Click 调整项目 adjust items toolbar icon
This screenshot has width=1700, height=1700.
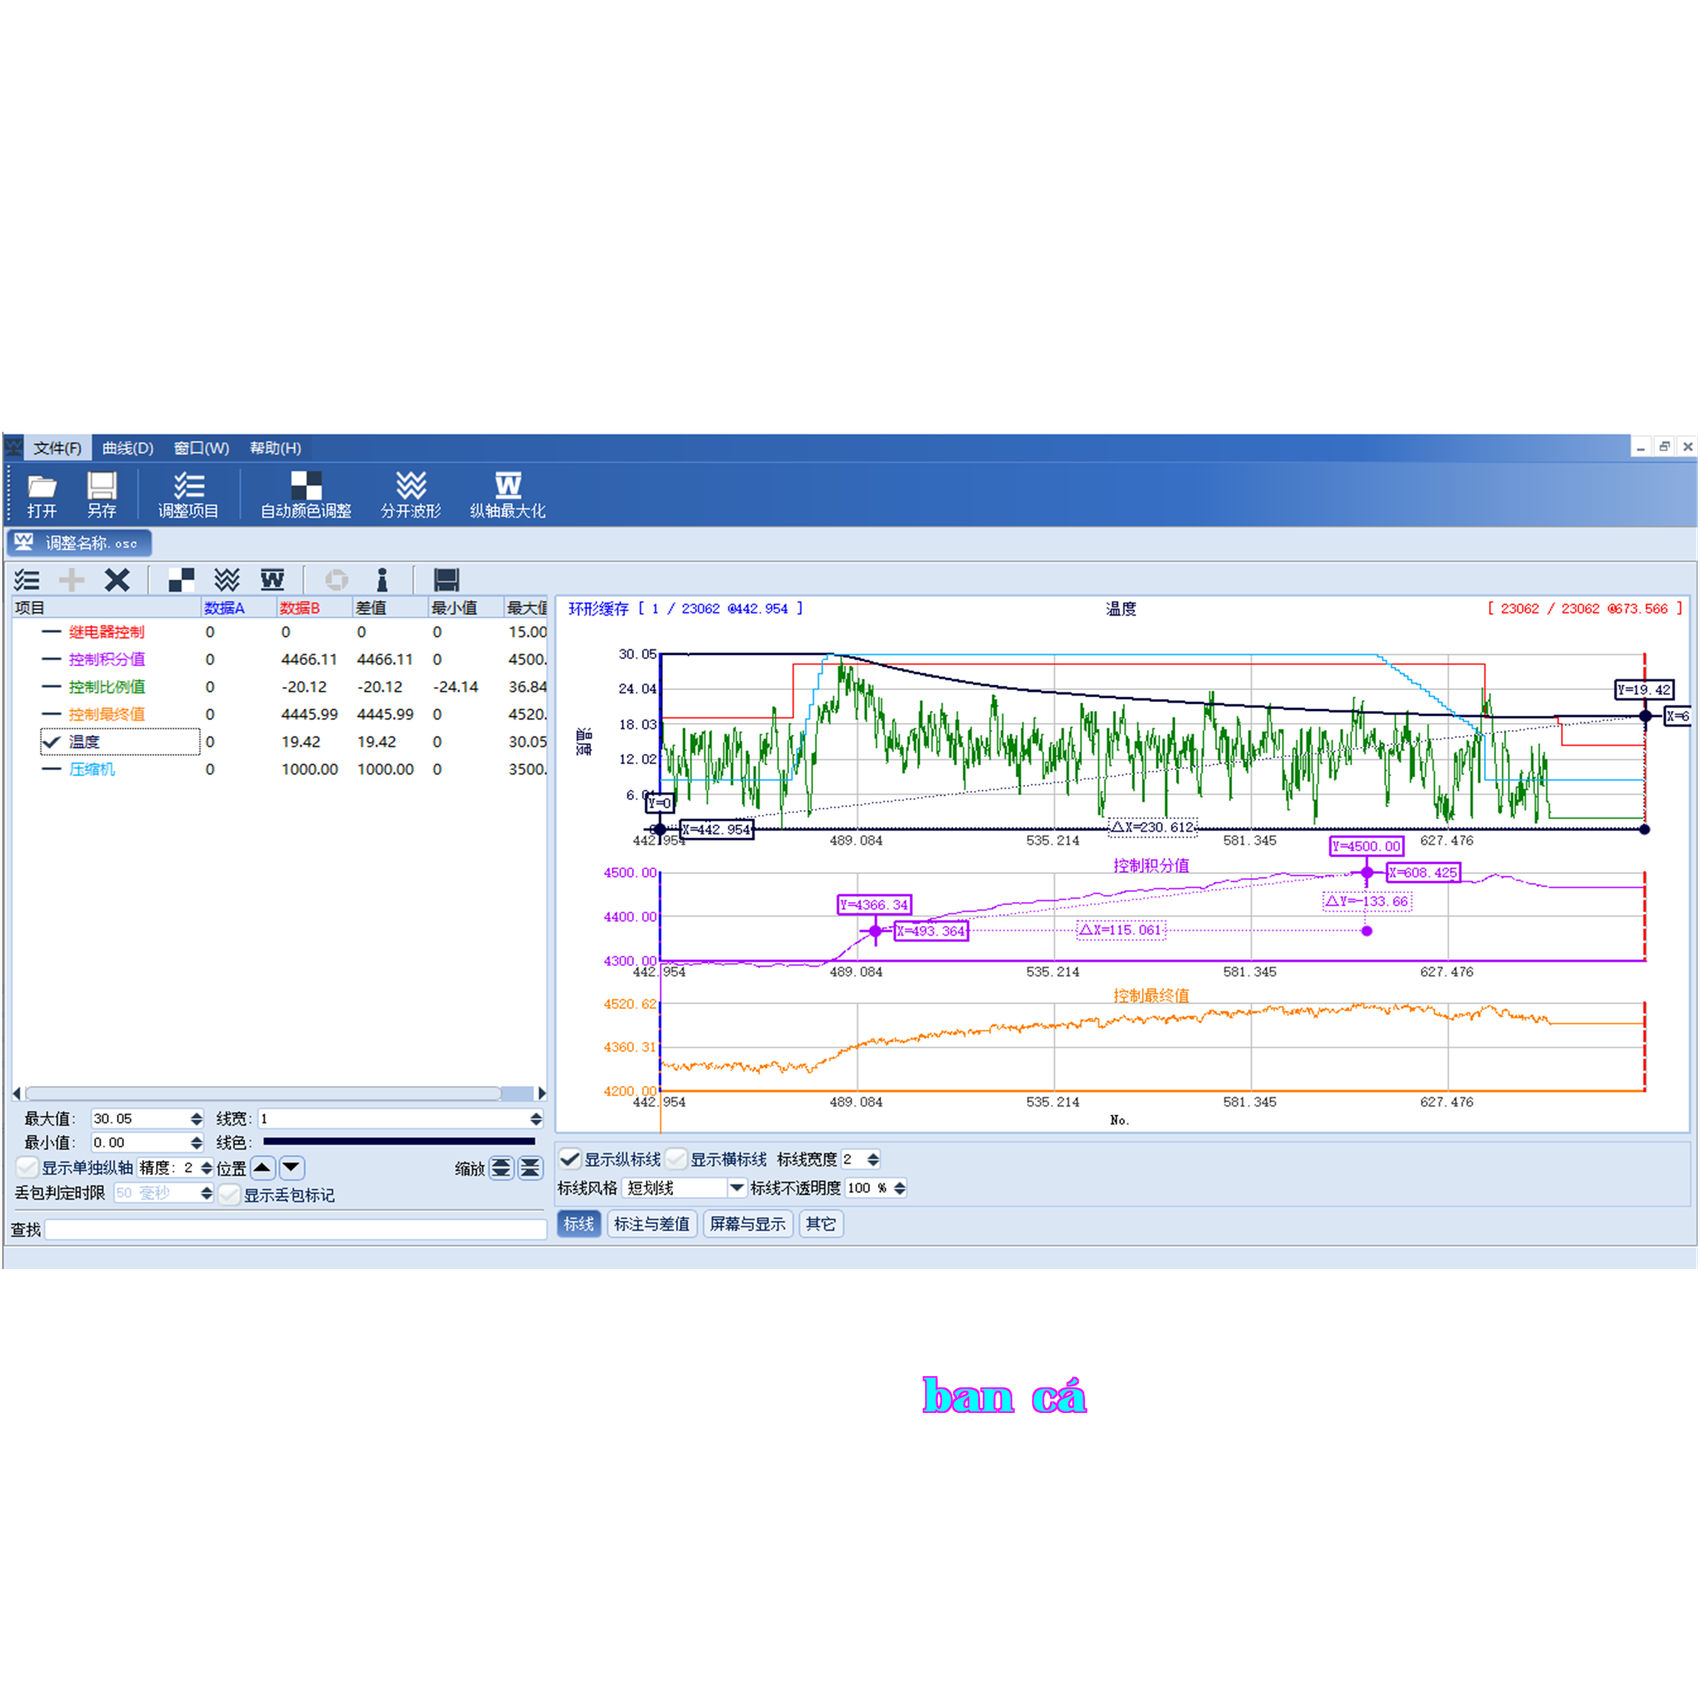[x=188, y=495]
